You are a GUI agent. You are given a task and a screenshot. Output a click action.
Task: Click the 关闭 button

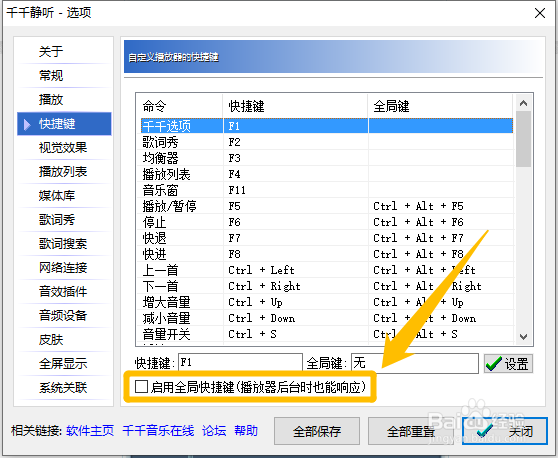coord(505,431)
